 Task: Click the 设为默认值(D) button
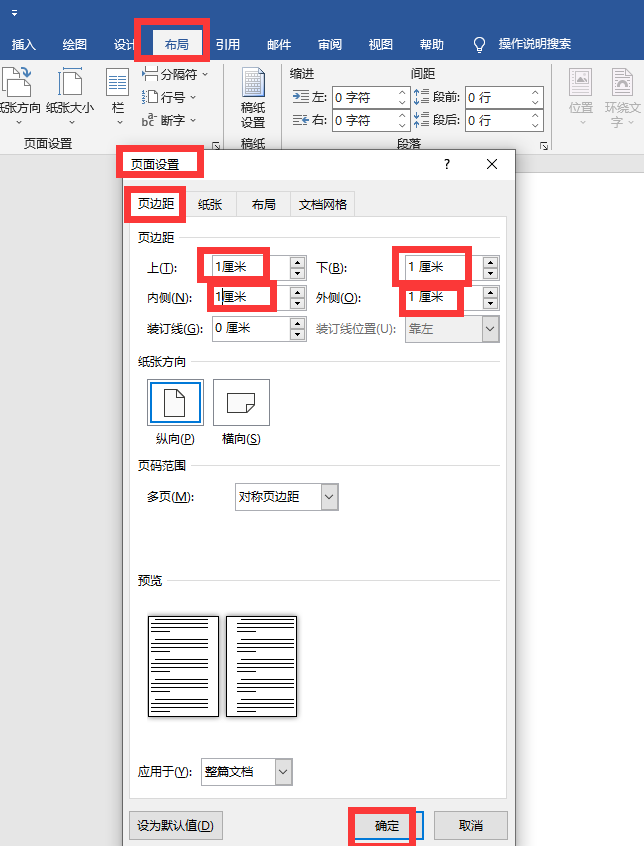(176, 825)
